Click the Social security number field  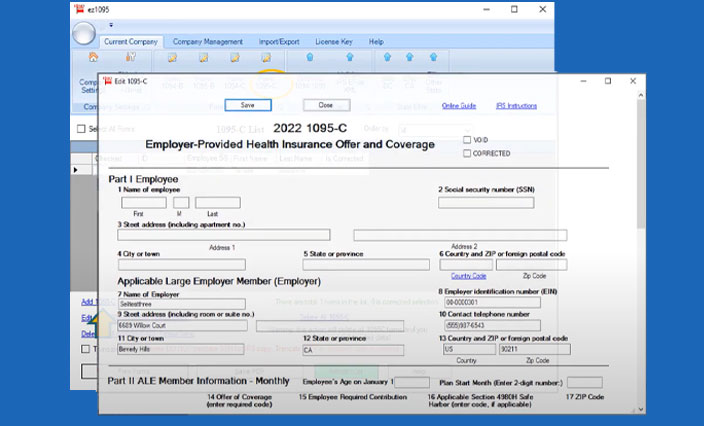(486, 203)
